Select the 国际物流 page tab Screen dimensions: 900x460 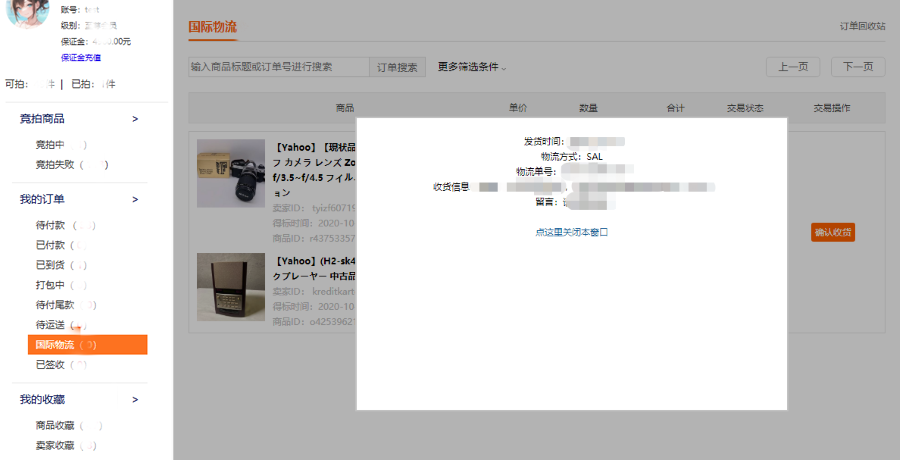(x=212, y=27)
